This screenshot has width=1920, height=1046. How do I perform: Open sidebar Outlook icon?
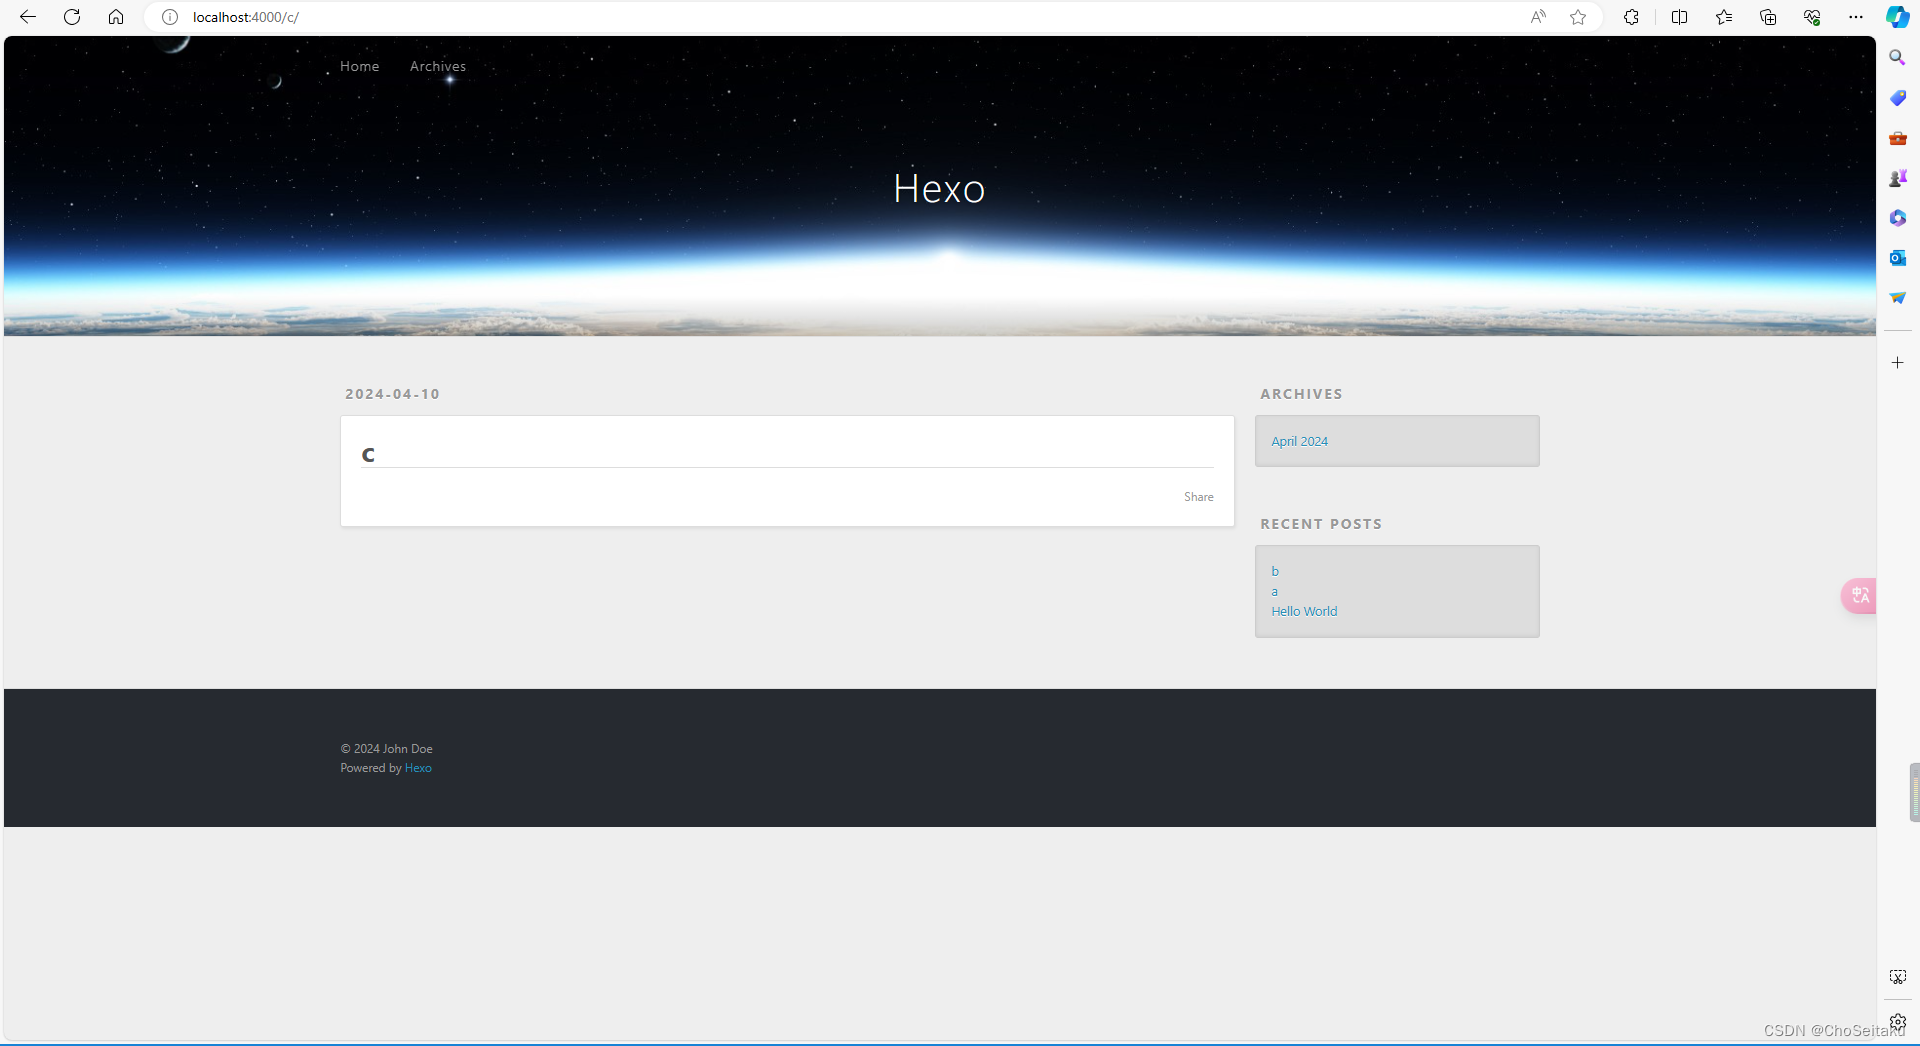tap(1897, 258)
